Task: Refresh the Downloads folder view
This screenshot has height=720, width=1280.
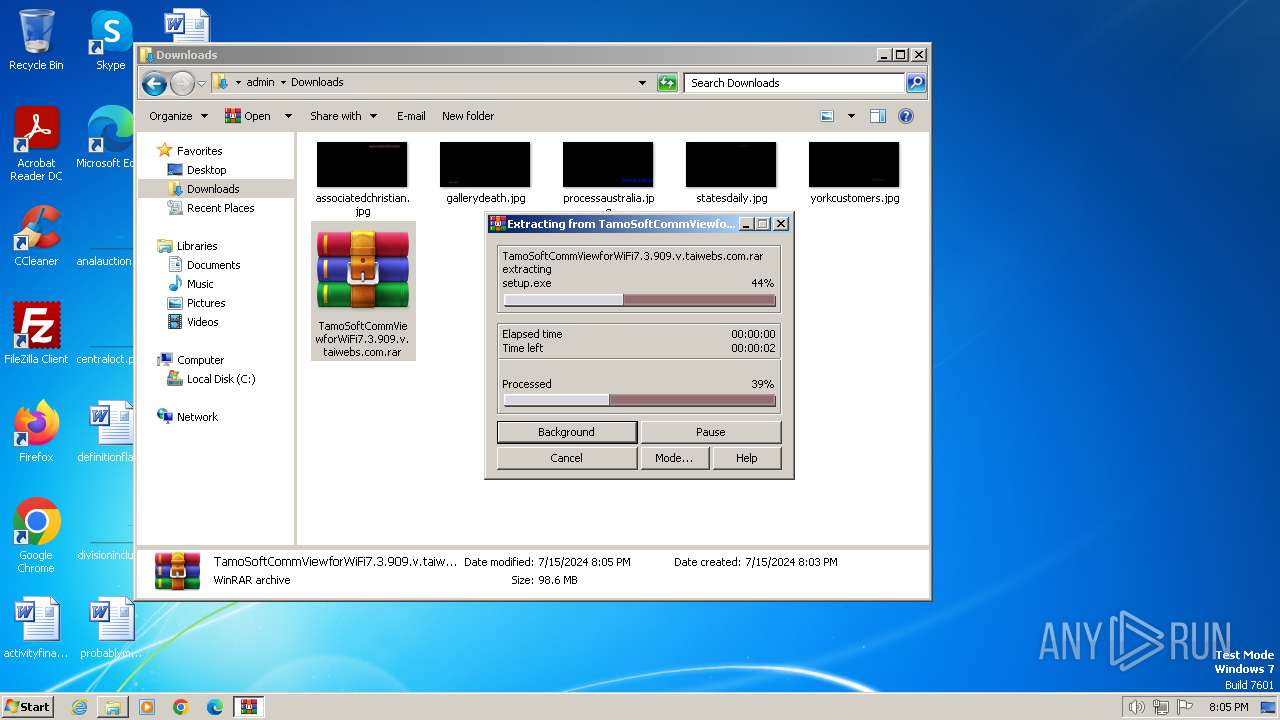Action: click(667, 83)
